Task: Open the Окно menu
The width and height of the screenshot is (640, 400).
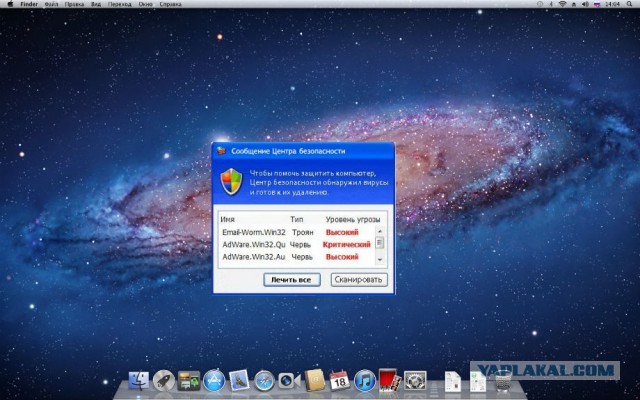Action: tap(145, 4)
